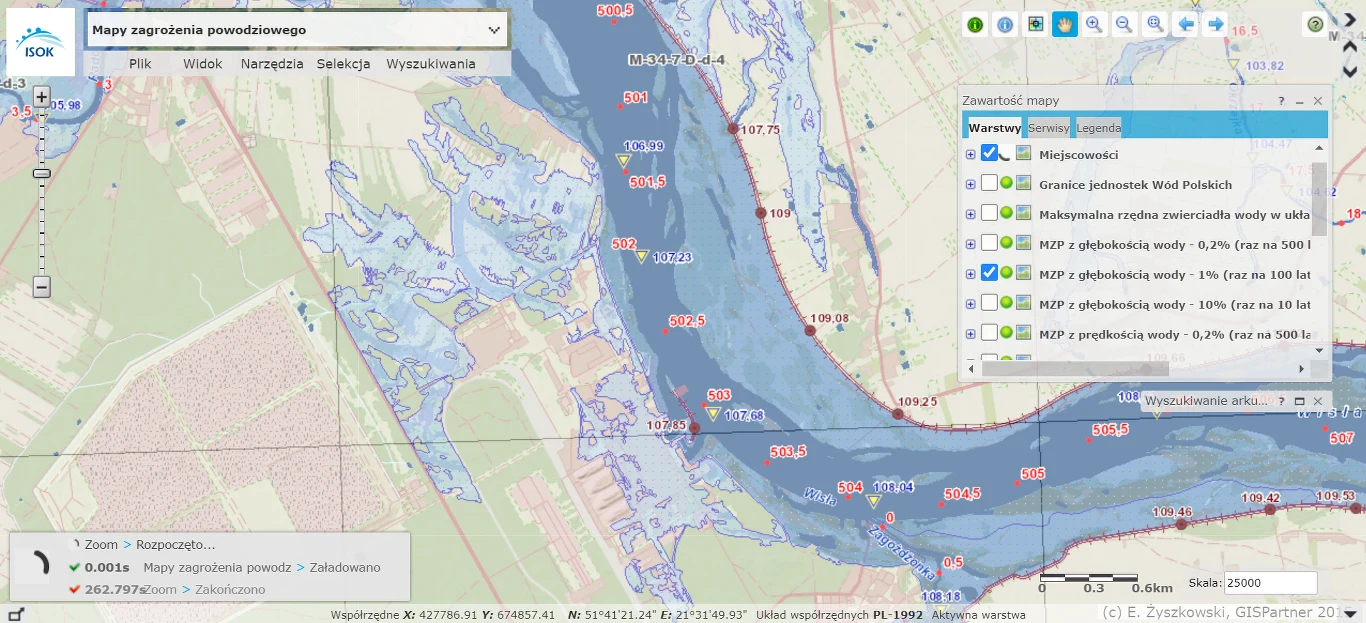1366x623 pixels.
Task: Click the question mark in Zawartość mapy header
Action: click(x=1281, y=101)
